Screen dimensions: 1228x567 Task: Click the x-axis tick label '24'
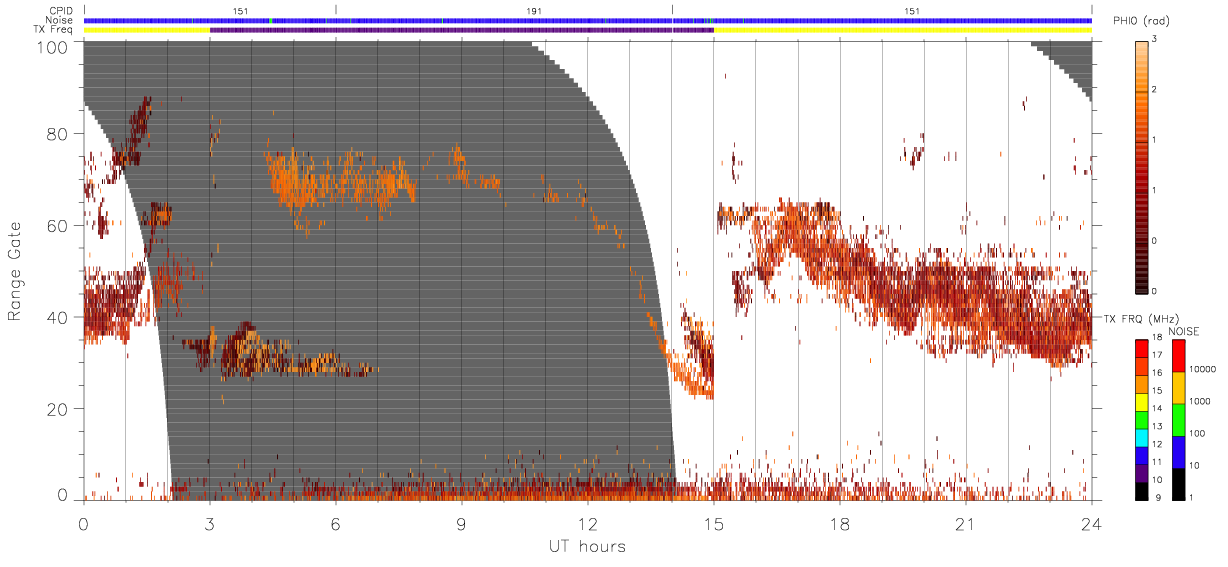pyautogui.click(x=1091, y=523)
